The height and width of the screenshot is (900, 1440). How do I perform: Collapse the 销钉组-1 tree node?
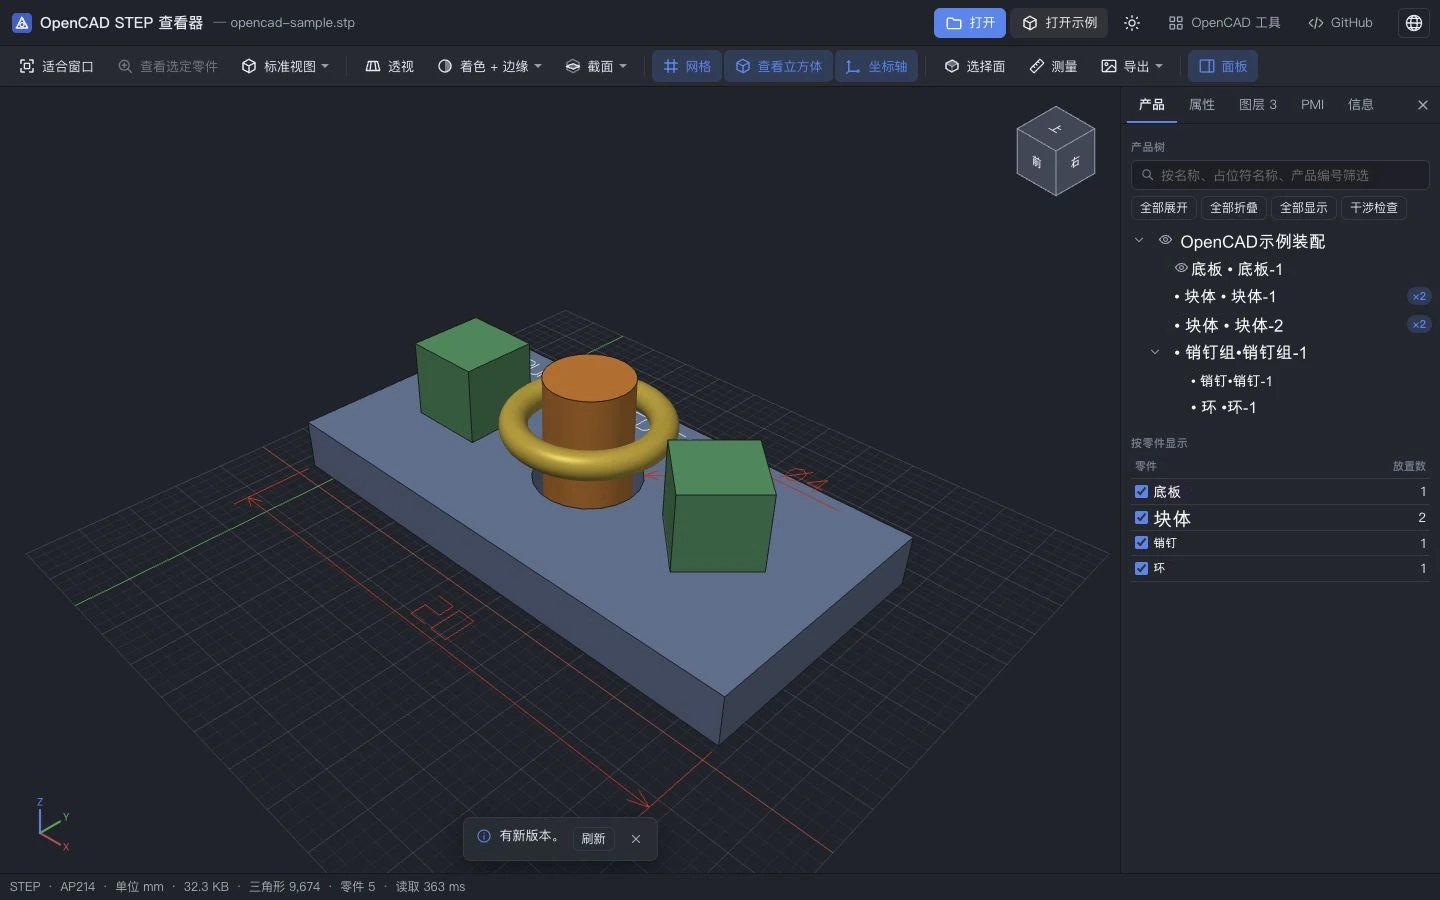pyautogui.click(x=1154, y=352)
